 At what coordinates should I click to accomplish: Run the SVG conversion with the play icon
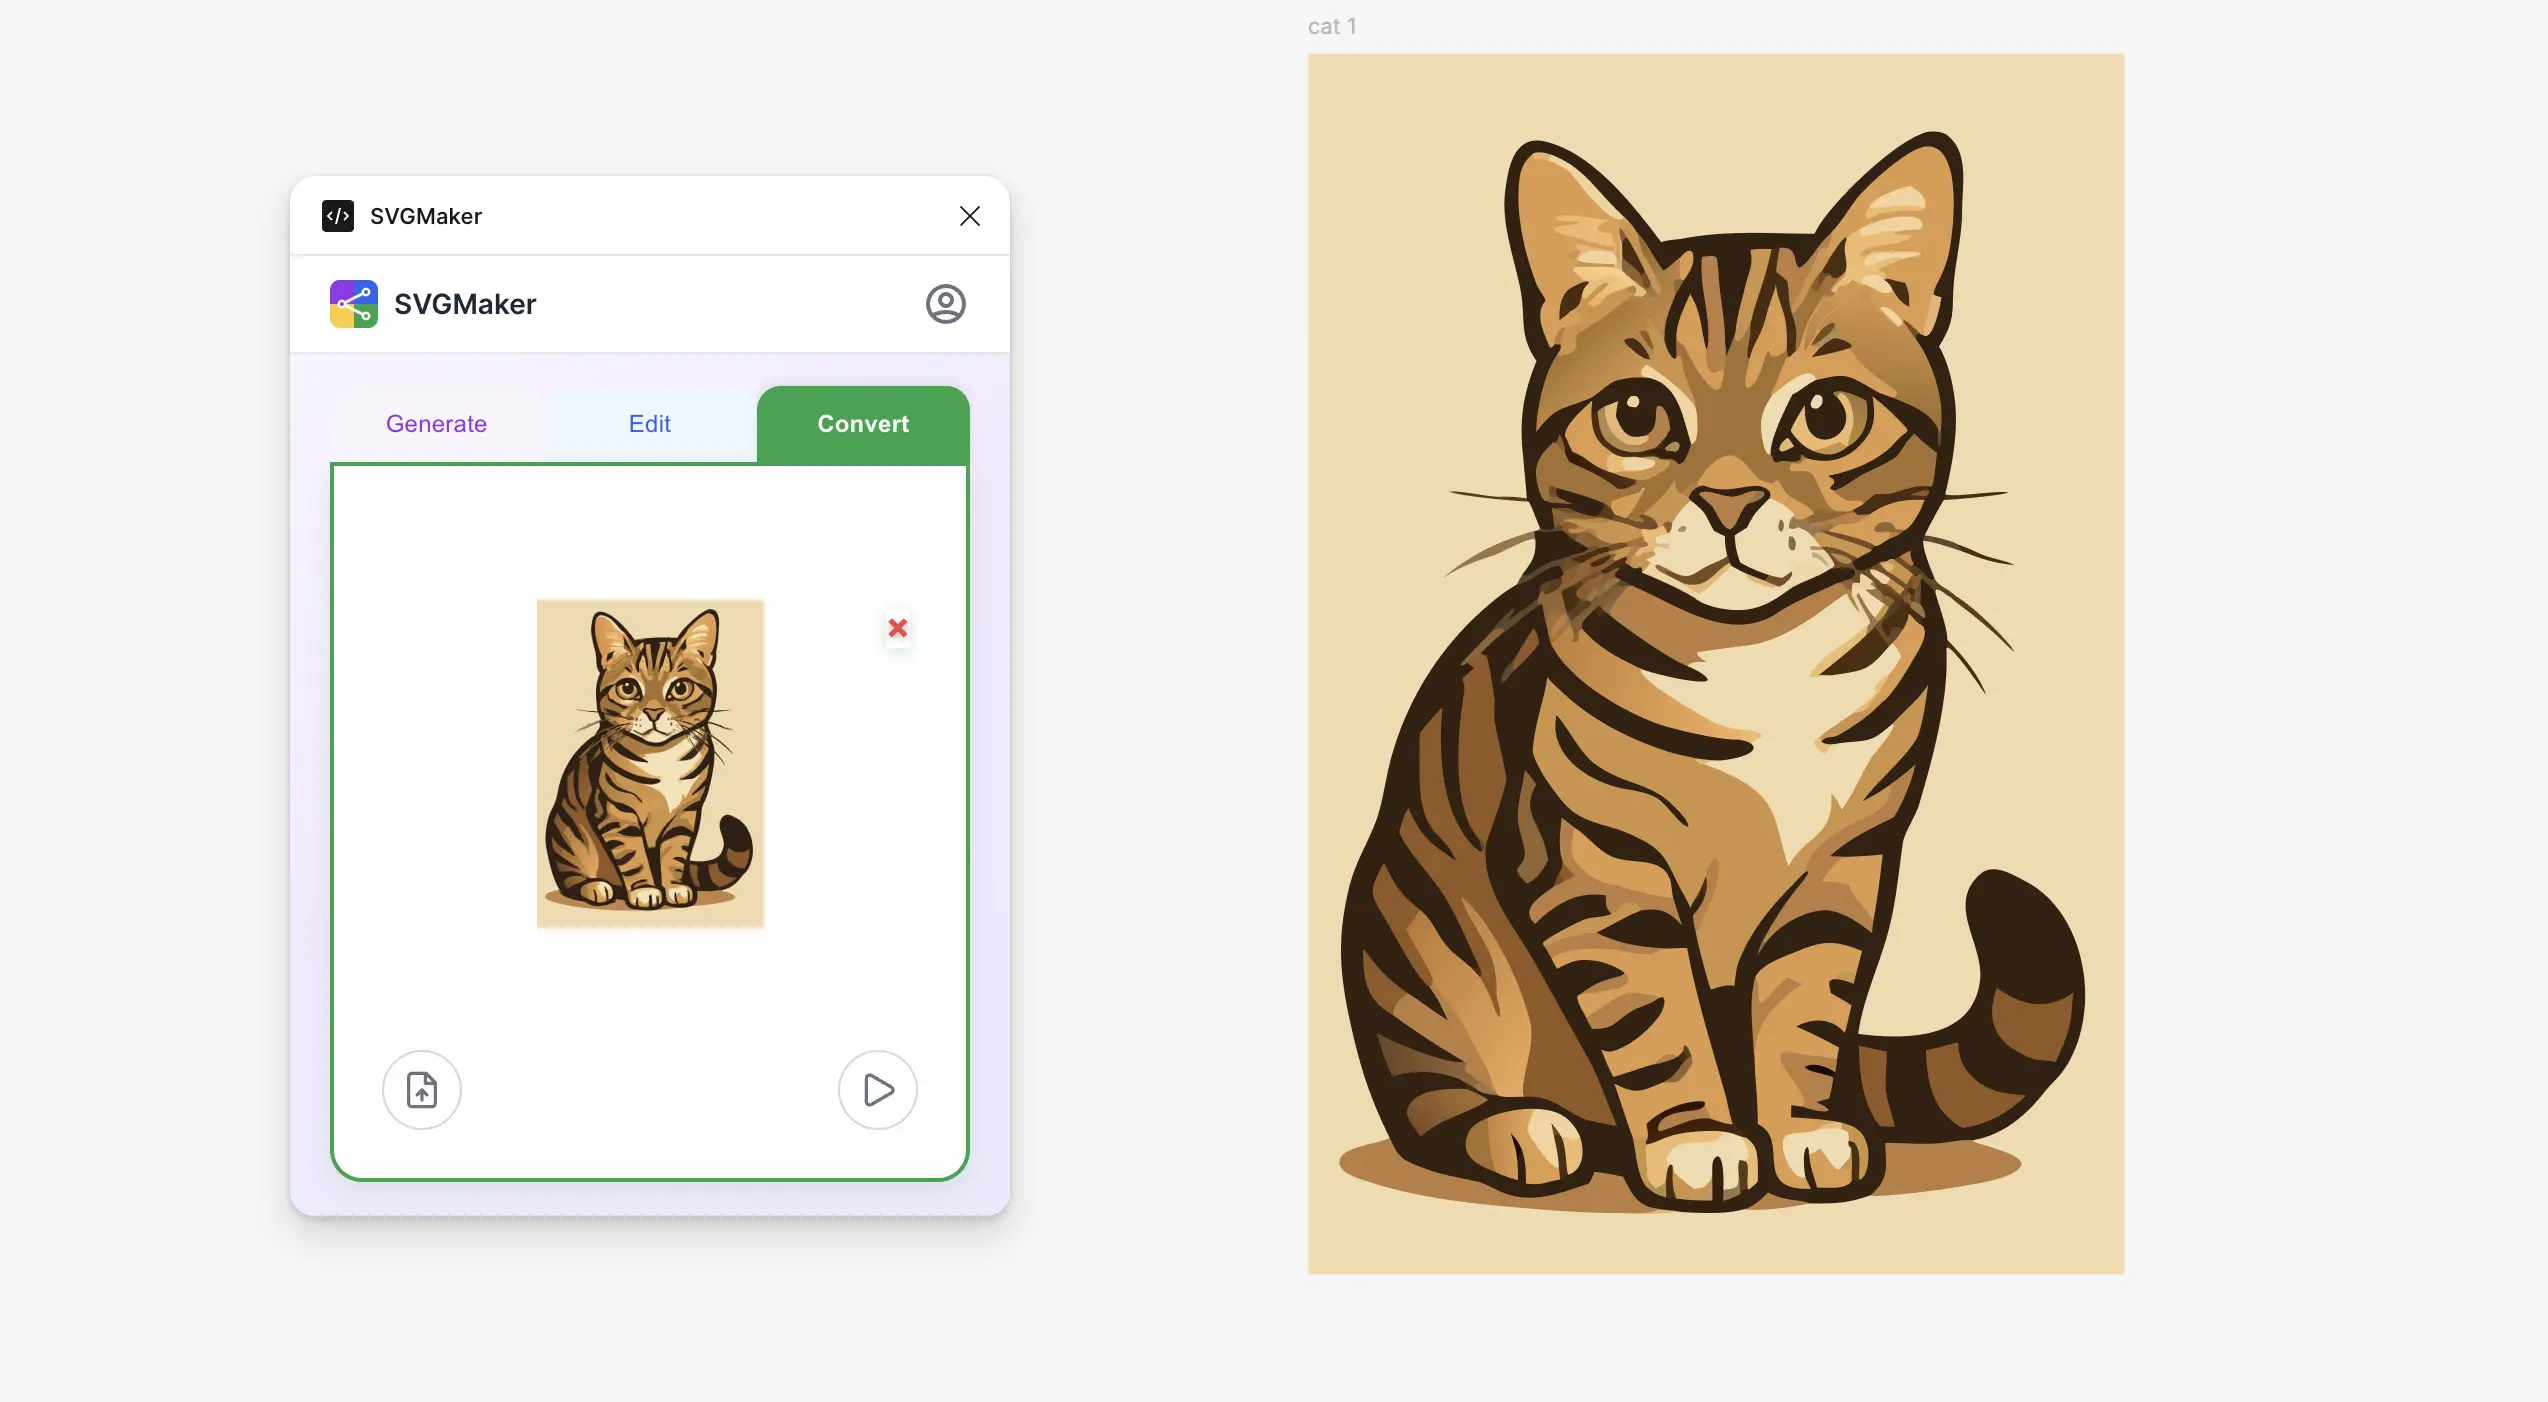point(877,1090)
